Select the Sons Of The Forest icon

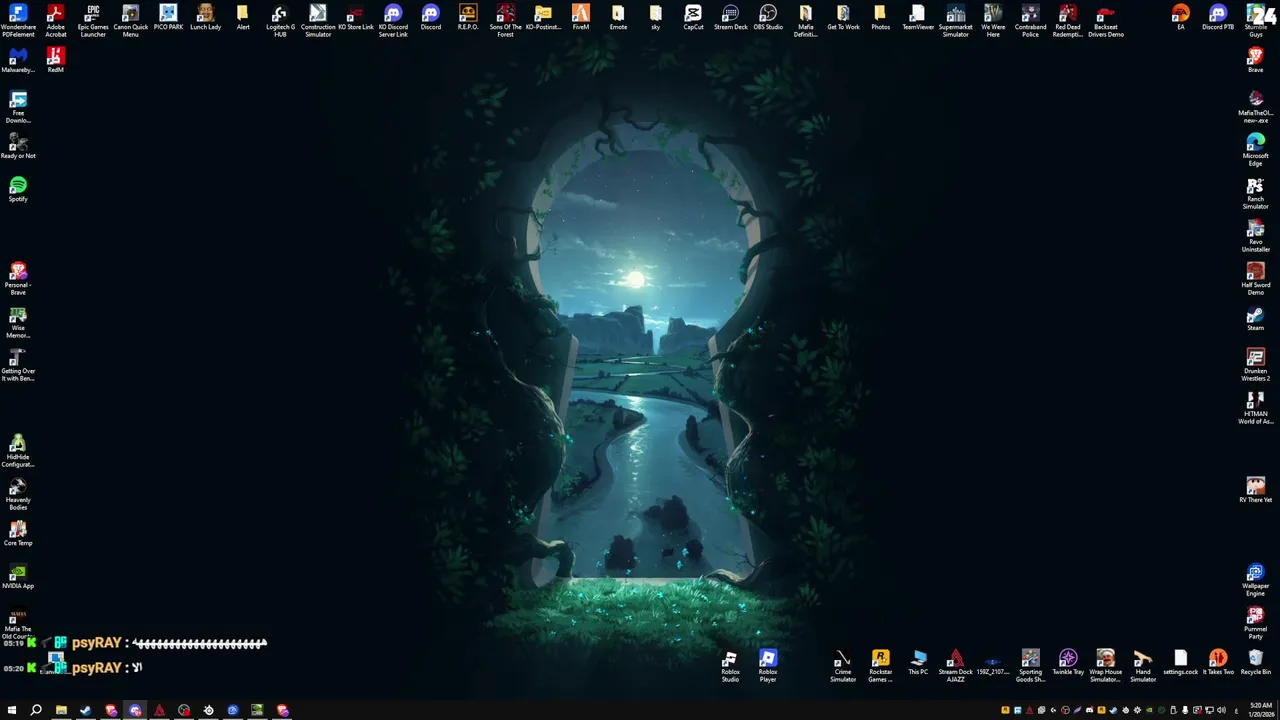505,21
